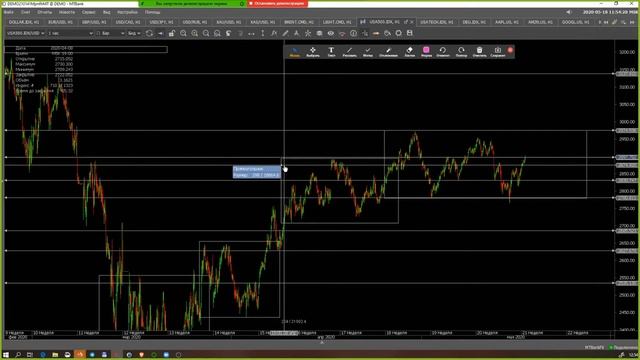Choose the Eraser annotation tool

point(409,52)
